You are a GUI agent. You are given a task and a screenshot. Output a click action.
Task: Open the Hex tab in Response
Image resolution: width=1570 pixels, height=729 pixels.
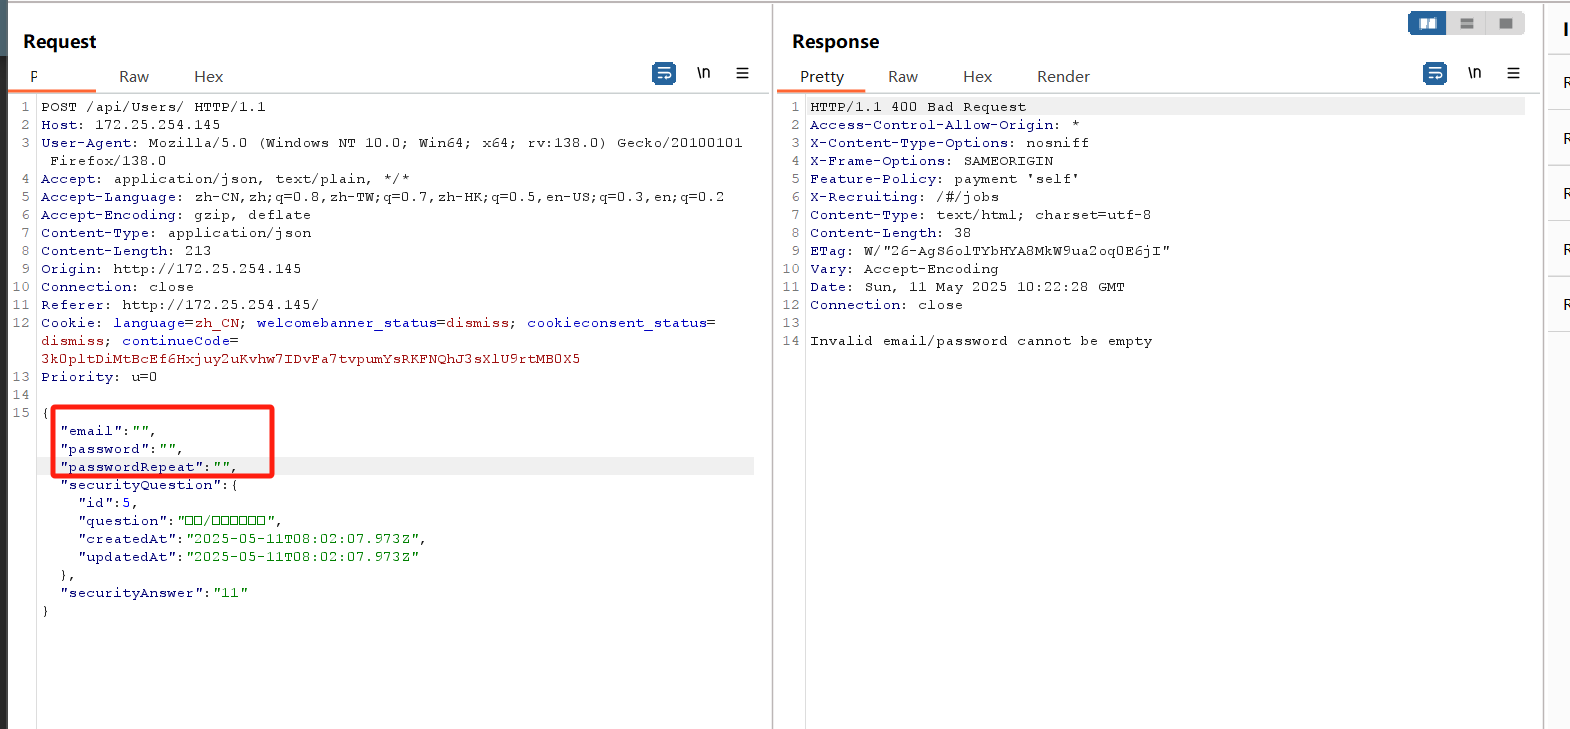[x=978, y=77]
